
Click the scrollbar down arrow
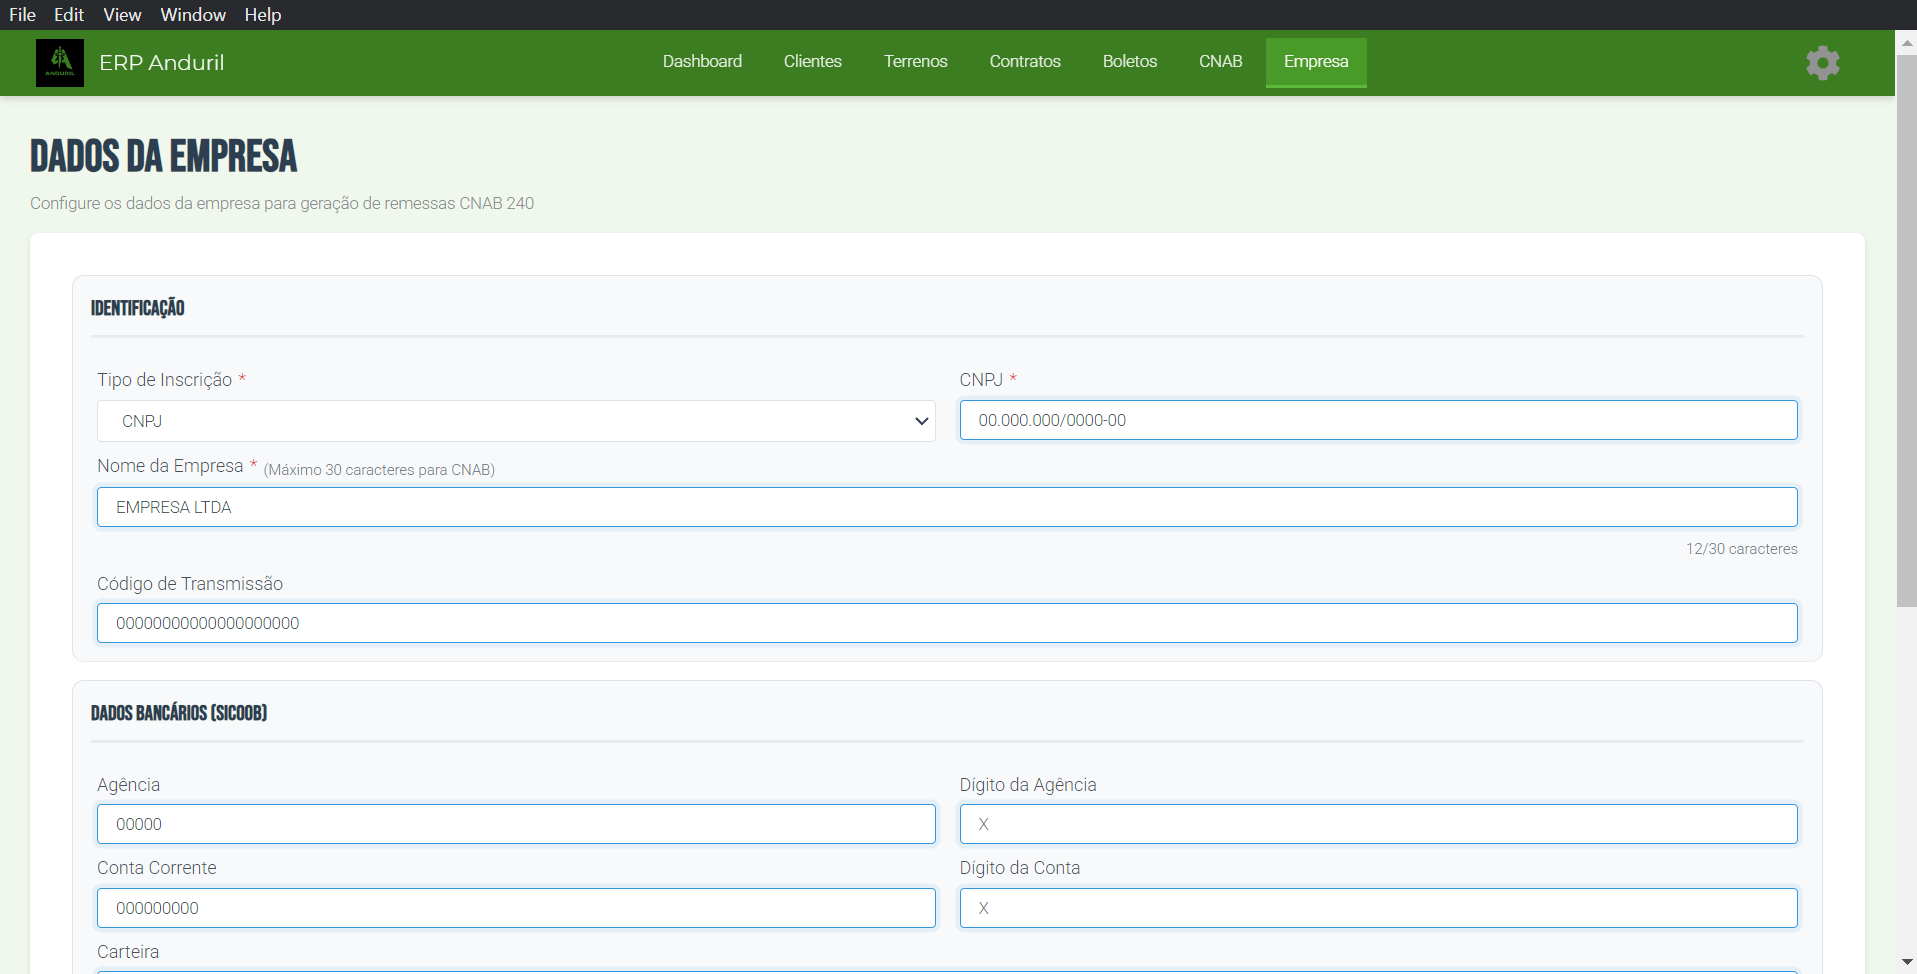(1906, 962)
